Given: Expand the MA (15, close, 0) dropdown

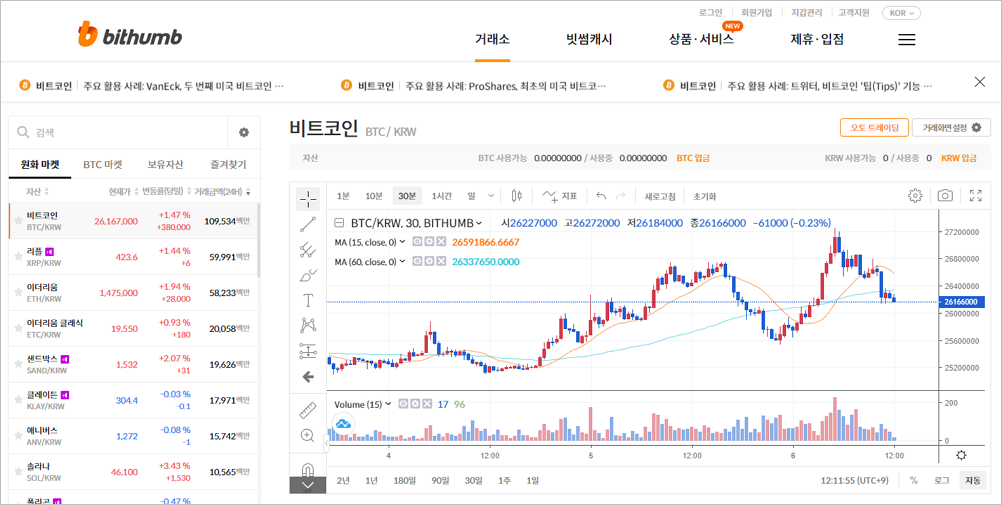Looking at the screenshot, I should pos(403,242).
